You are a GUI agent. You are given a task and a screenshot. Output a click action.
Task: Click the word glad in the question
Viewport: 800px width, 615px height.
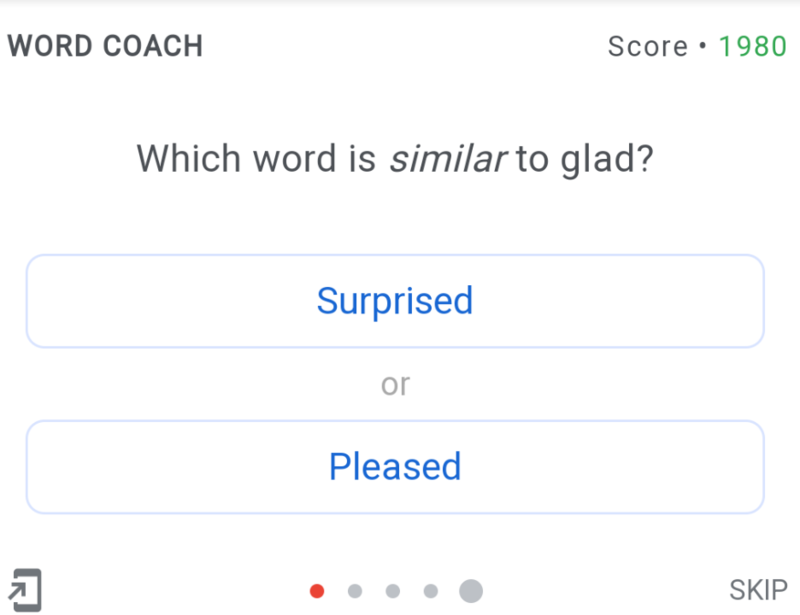[x=594, y=159]
